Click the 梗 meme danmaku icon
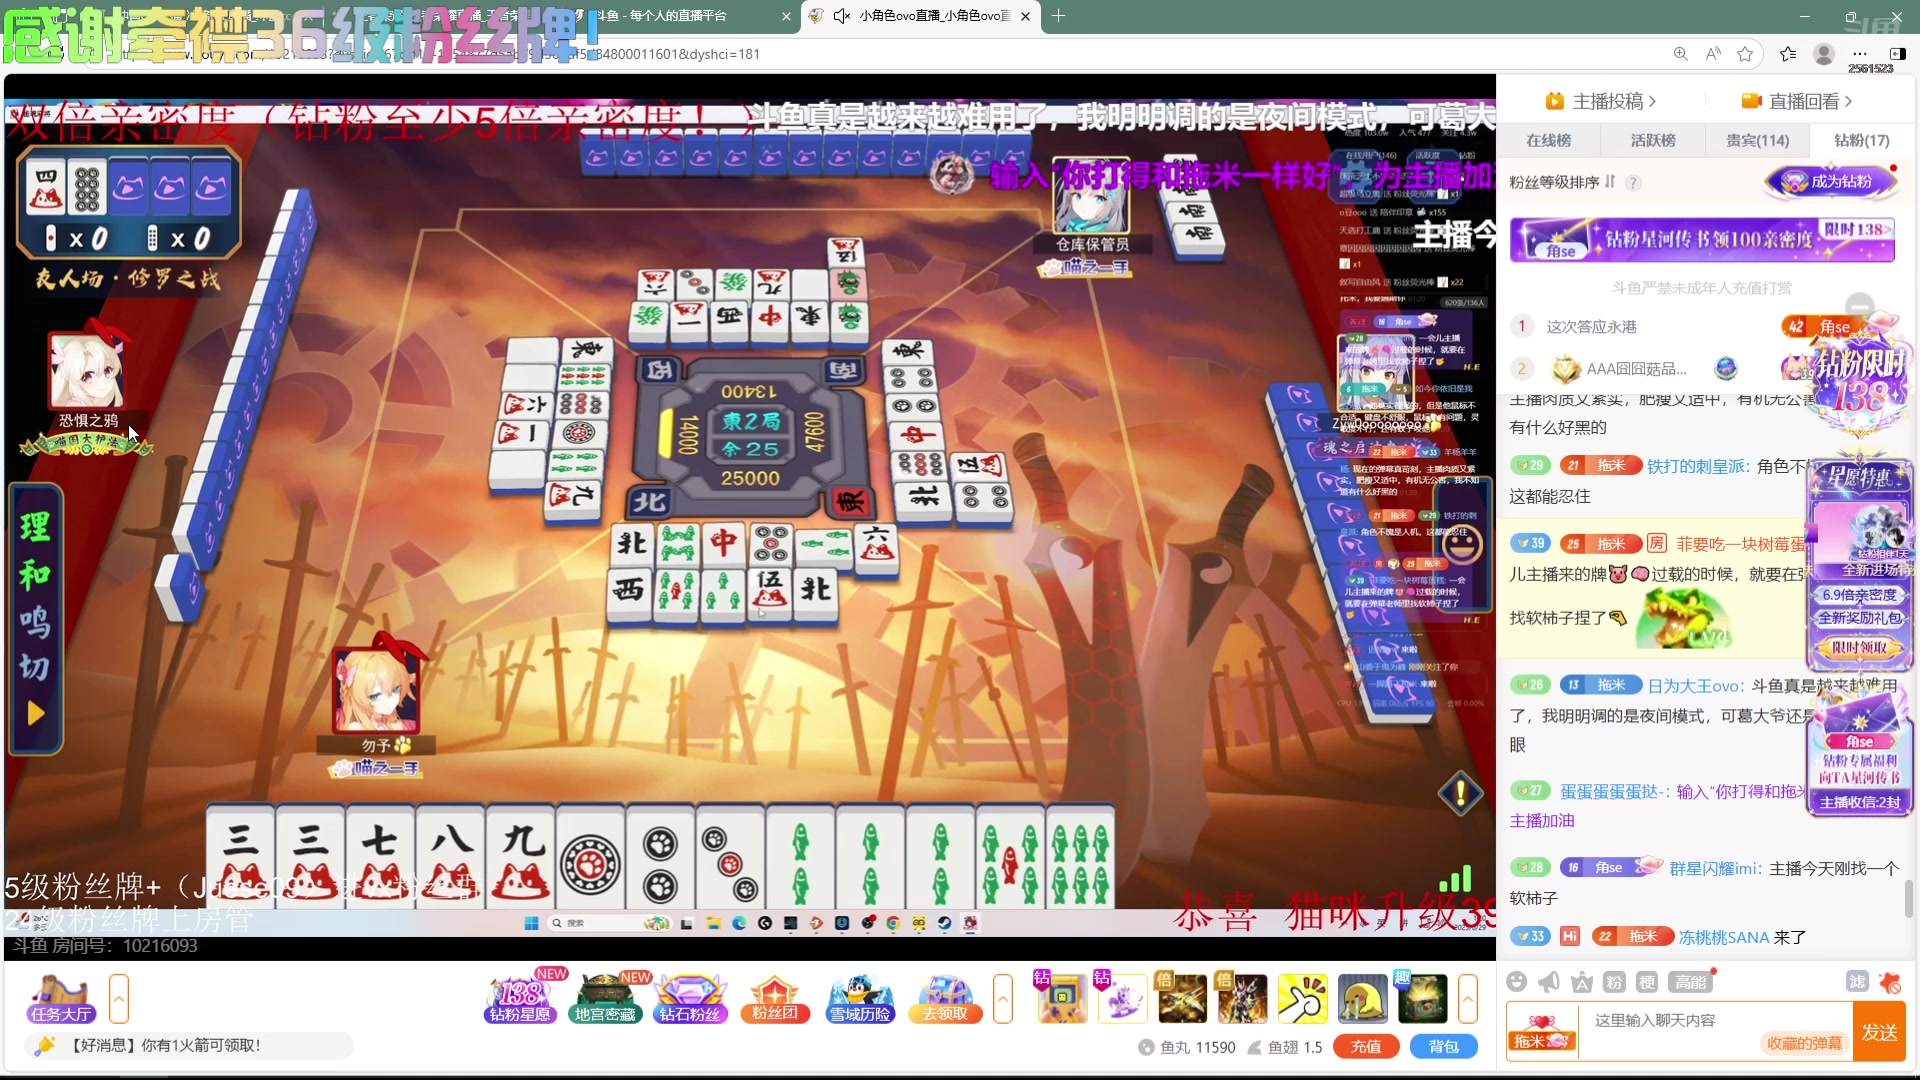Image resolution: width=1920 pixels, height=1080 pixels. click(x=1647, y=982)
